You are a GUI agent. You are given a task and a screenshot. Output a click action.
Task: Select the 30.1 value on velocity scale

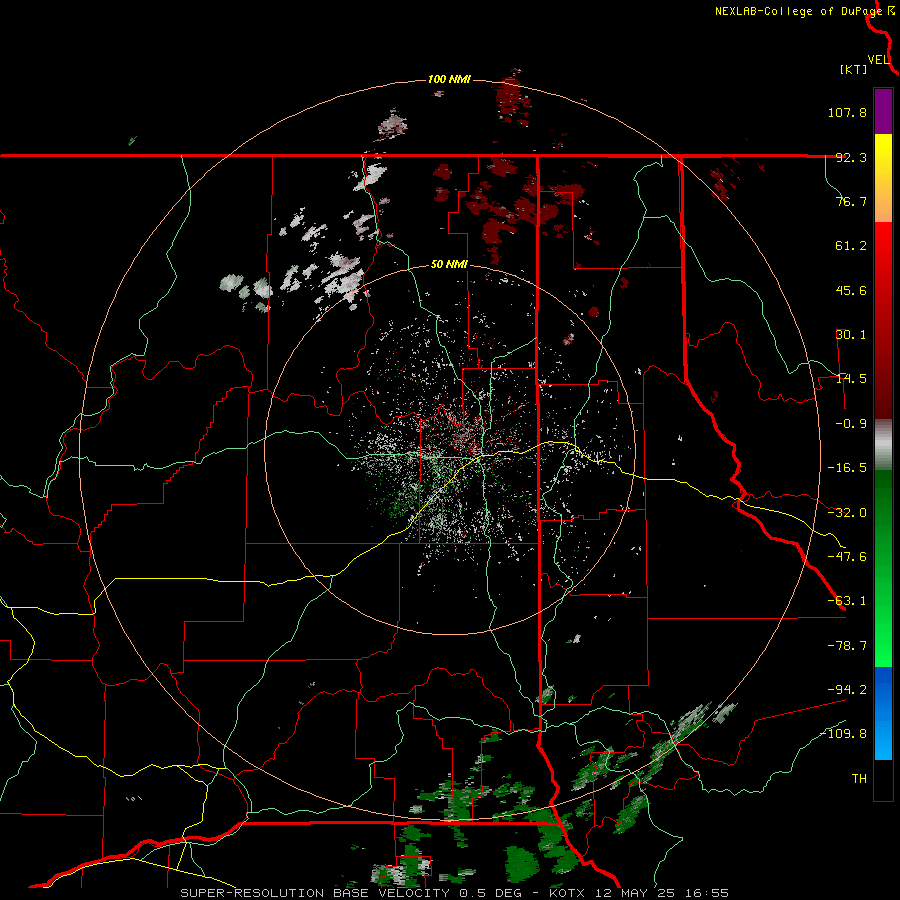pos(851,335)
